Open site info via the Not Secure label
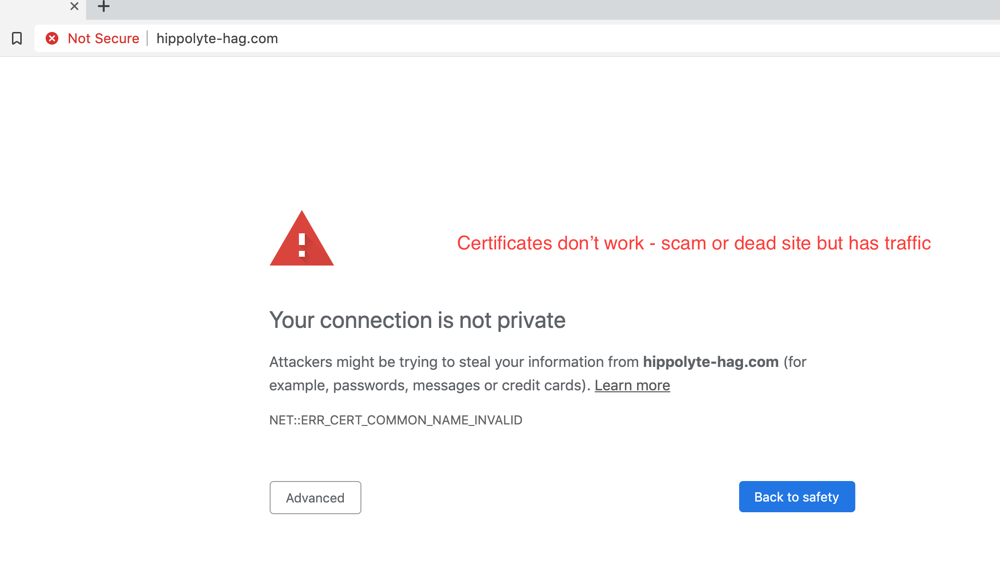 103,39
